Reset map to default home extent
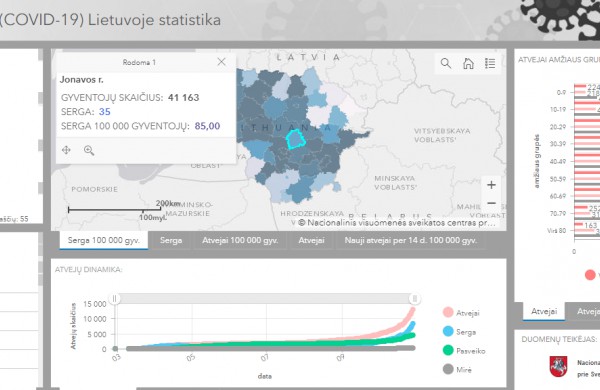This screenshot has height=390, width=600. (x=468, y=63)
